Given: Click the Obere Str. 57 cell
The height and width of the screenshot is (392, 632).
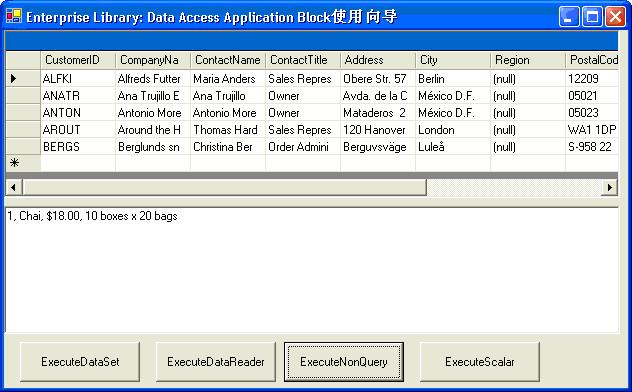Looking at the screenshot, I should (378, 79).
